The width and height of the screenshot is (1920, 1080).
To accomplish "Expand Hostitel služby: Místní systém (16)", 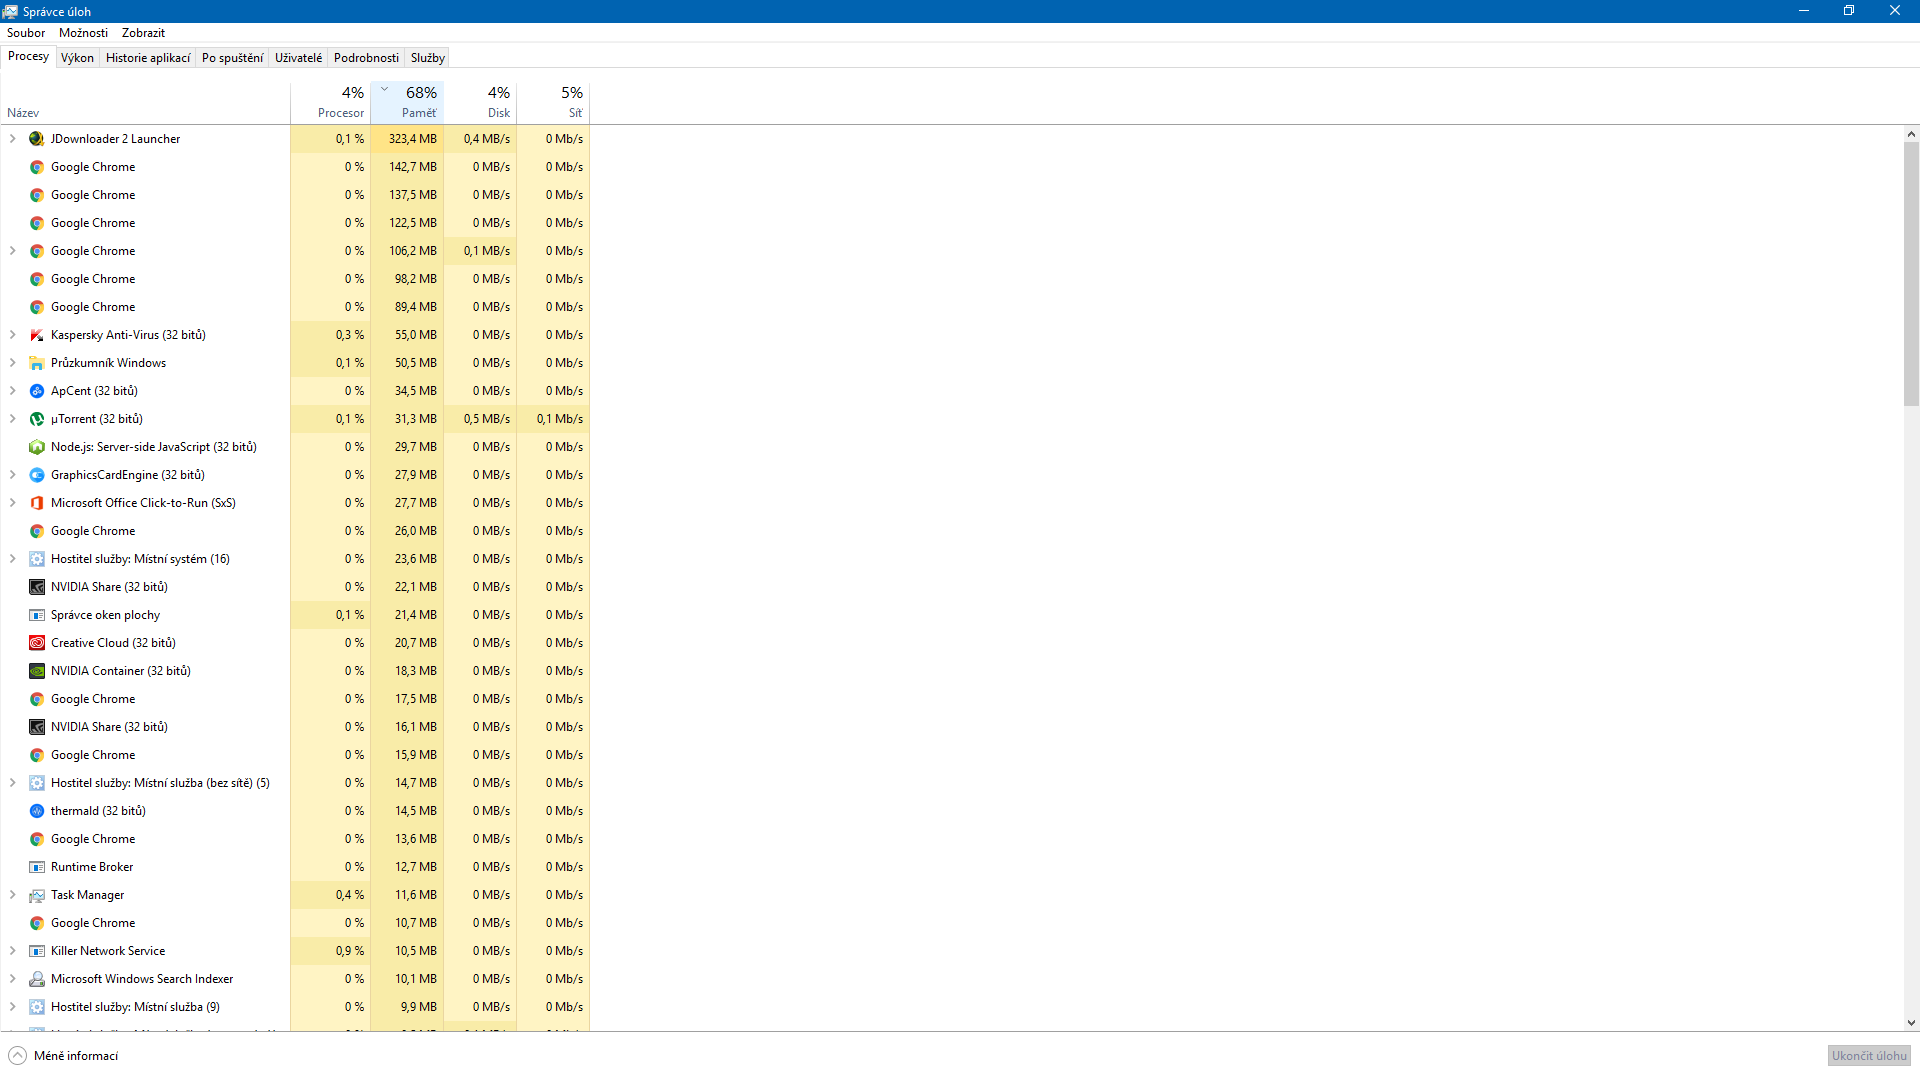I will click(13, 559).
